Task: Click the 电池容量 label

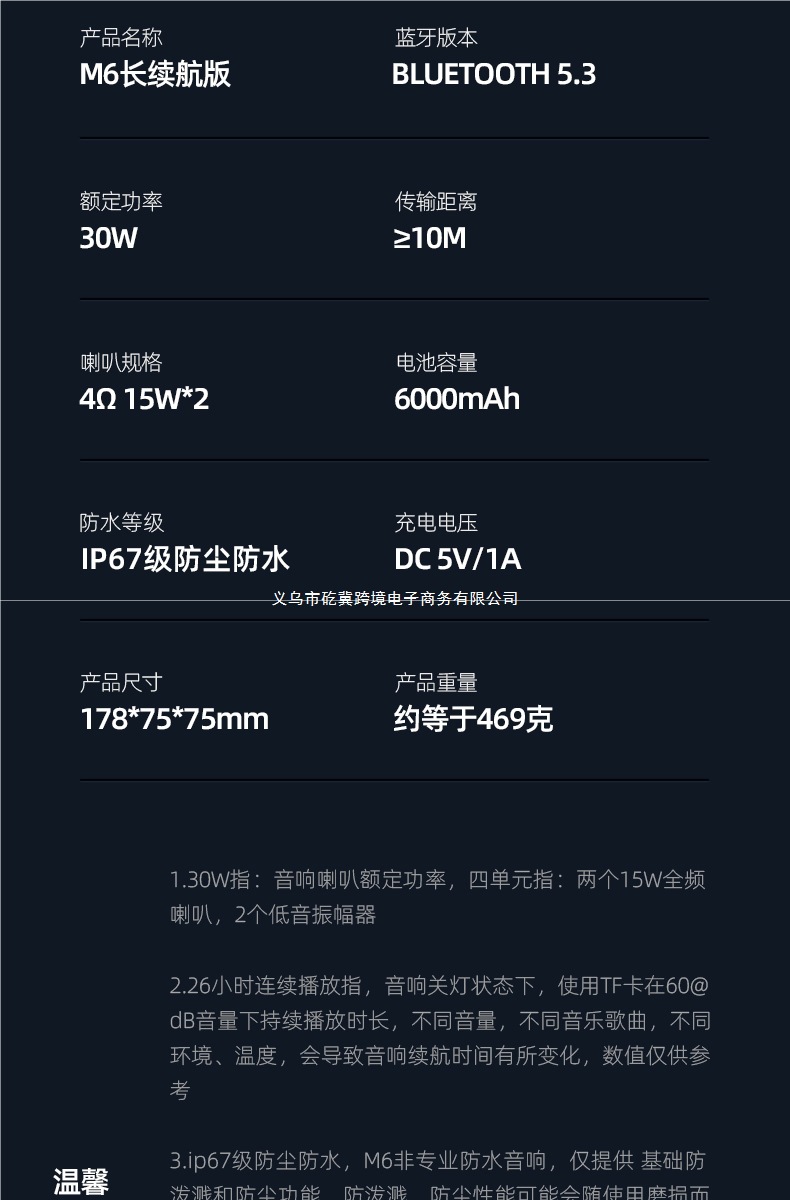Action: pos(436,363)
